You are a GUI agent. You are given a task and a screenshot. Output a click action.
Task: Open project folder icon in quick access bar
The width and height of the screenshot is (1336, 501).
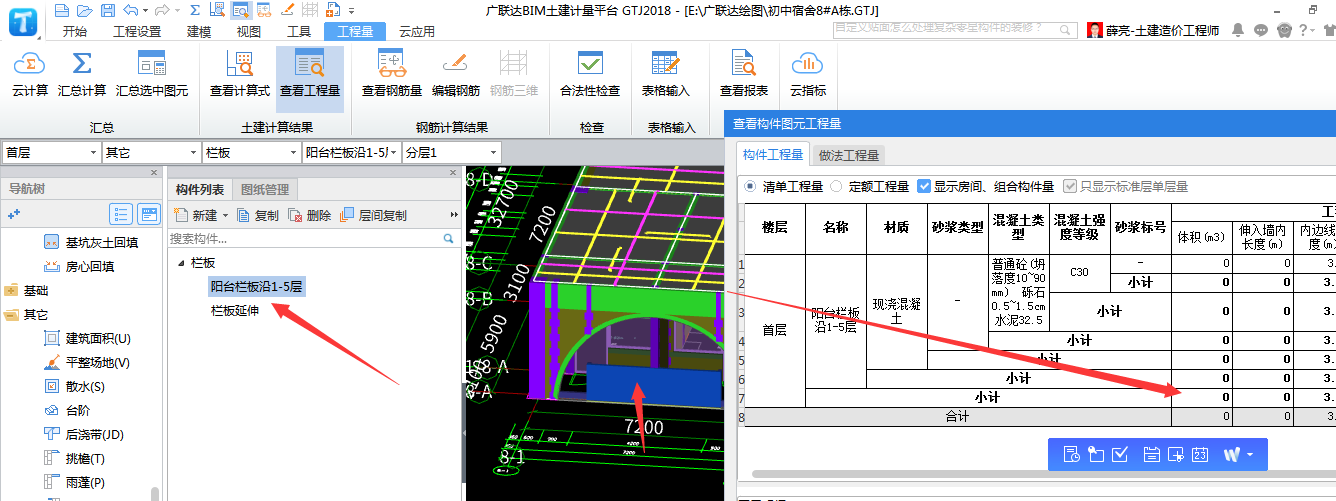point(83,10)
